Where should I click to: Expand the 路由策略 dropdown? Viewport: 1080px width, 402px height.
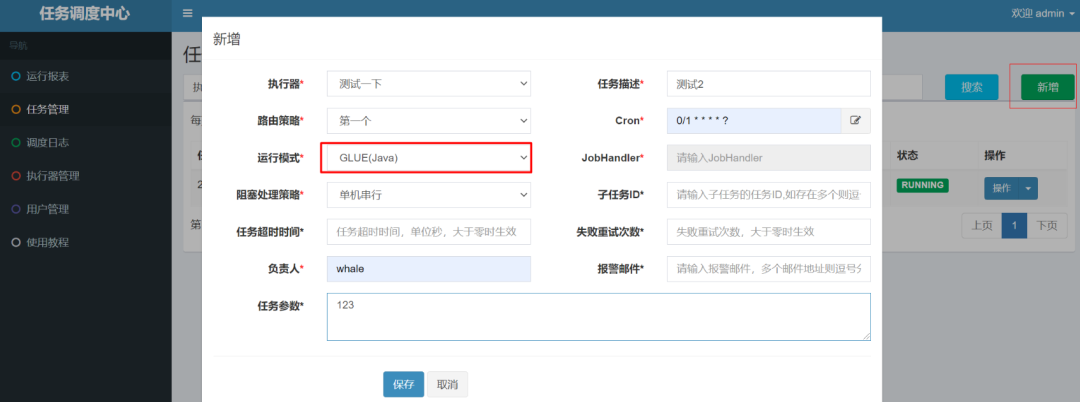click(x=428, y=121)
